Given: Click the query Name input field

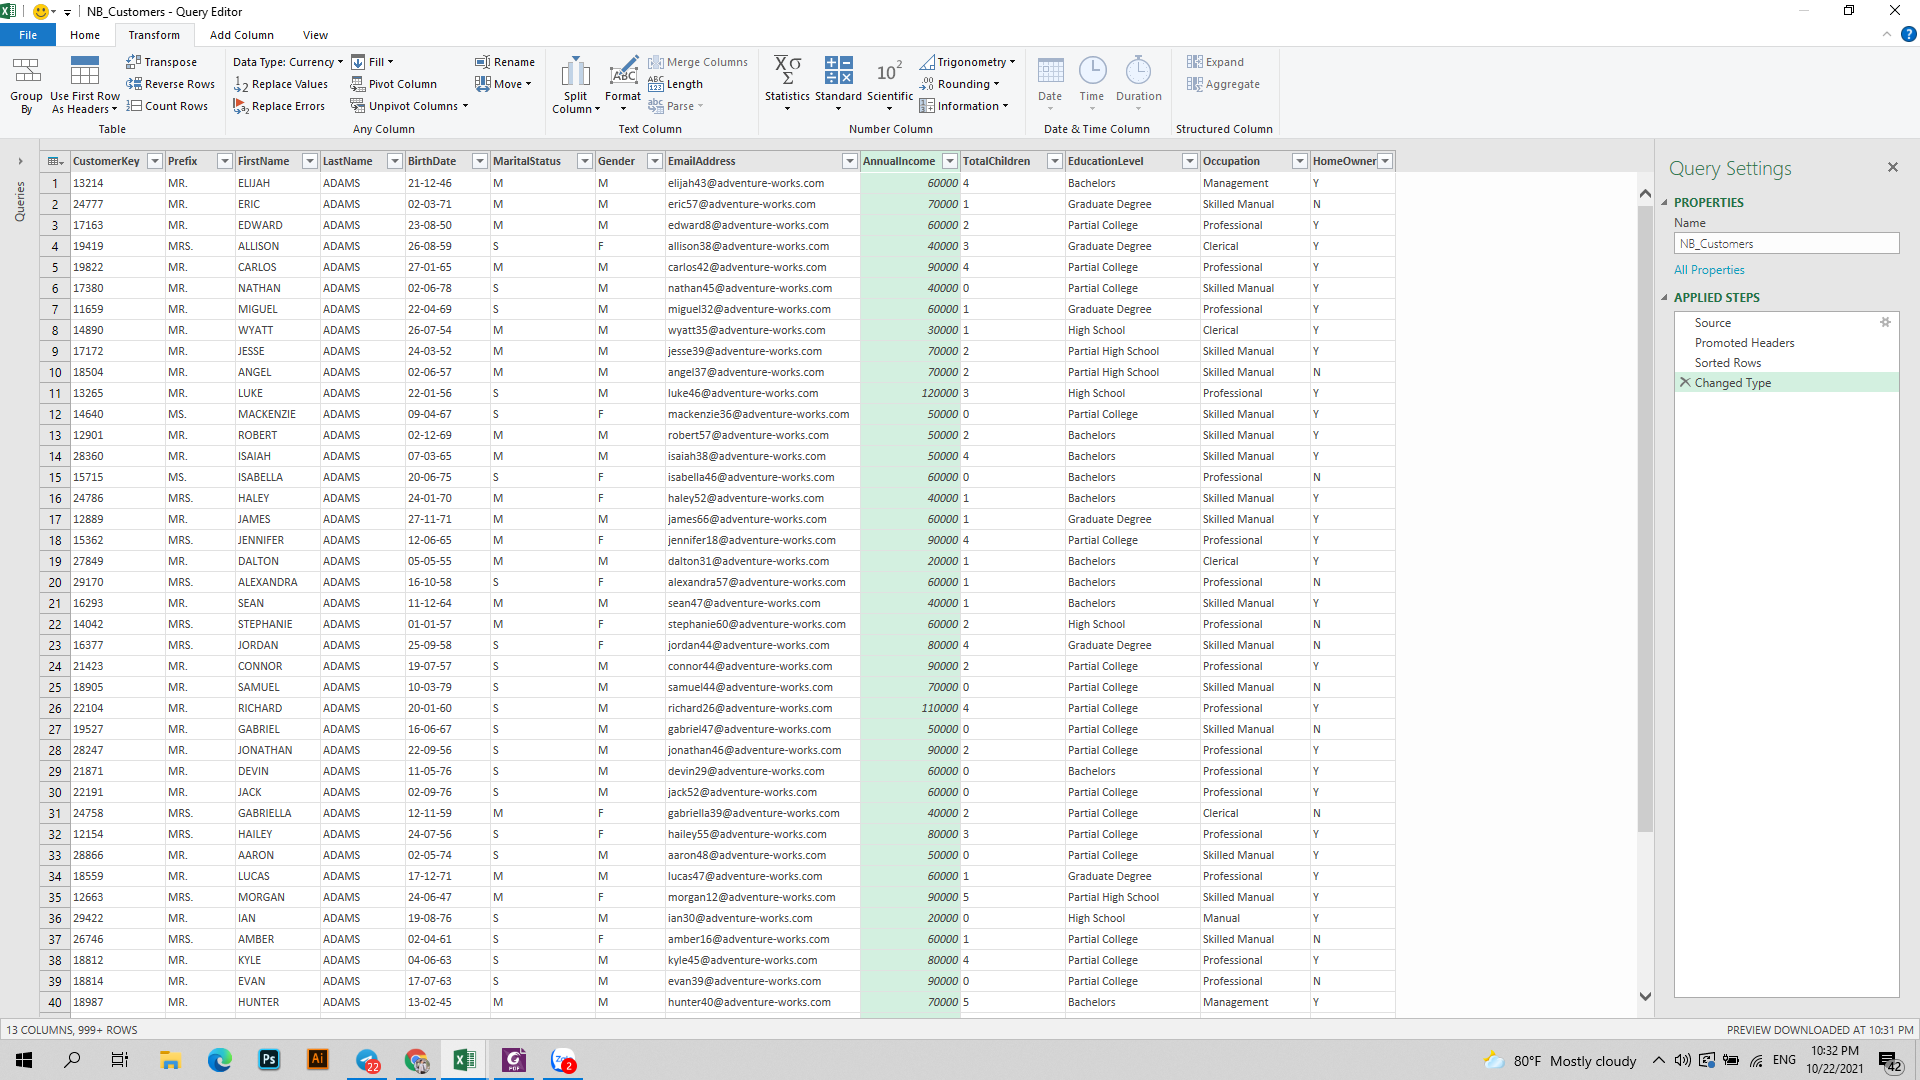Looking at the screenshot, I should coord(1786,243).
